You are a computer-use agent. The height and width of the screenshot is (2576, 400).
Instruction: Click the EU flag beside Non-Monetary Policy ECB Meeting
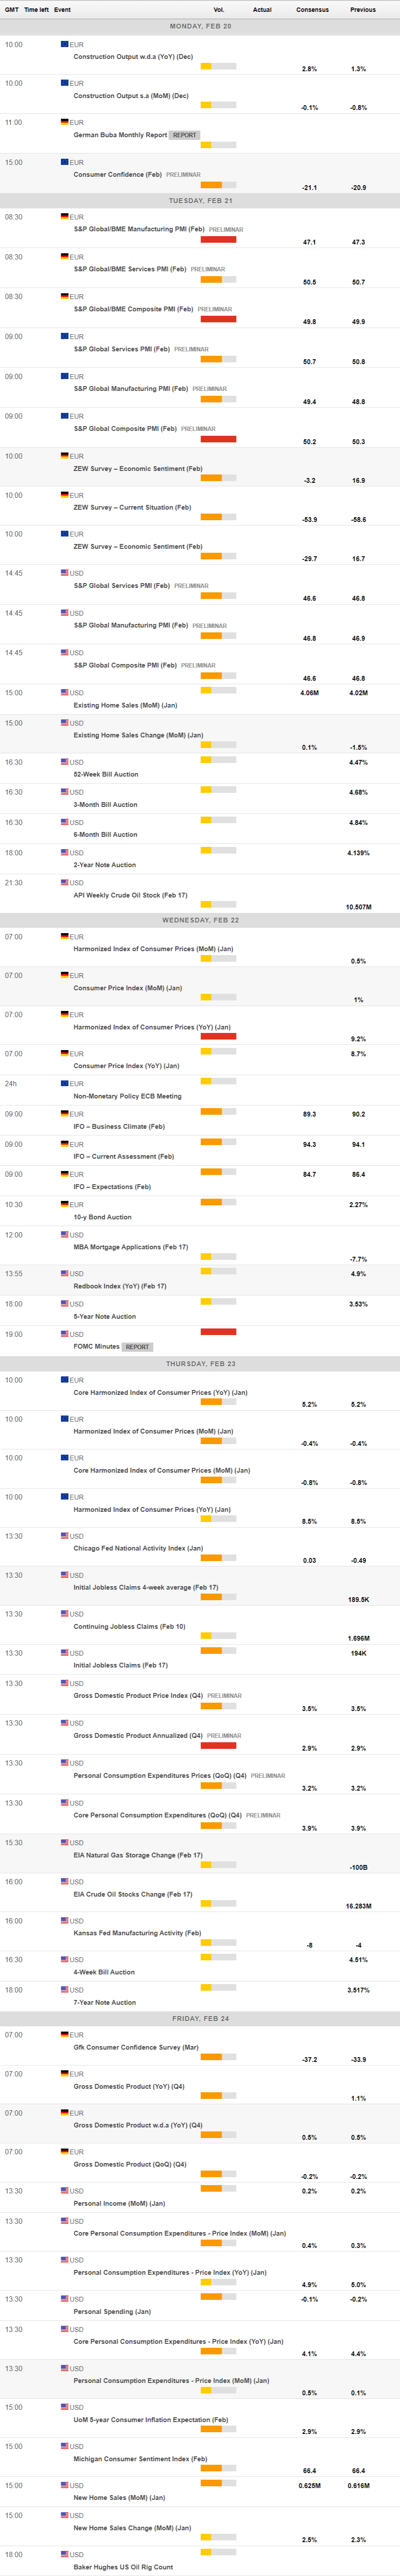(x=65, y=1083)
